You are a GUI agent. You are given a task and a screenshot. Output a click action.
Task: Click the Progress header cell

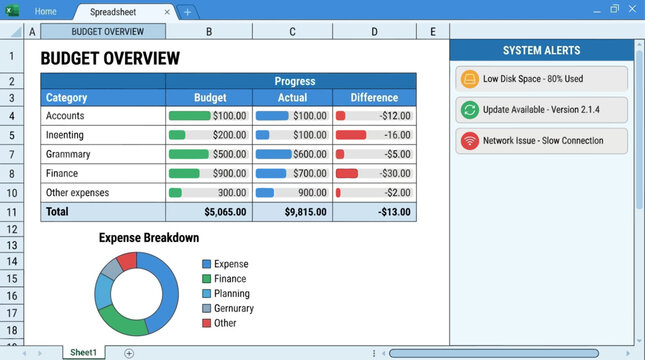click(291, 81)
